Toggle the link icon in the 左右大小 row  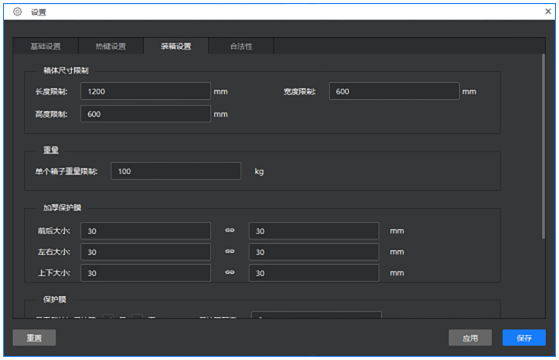pos(230,251)
